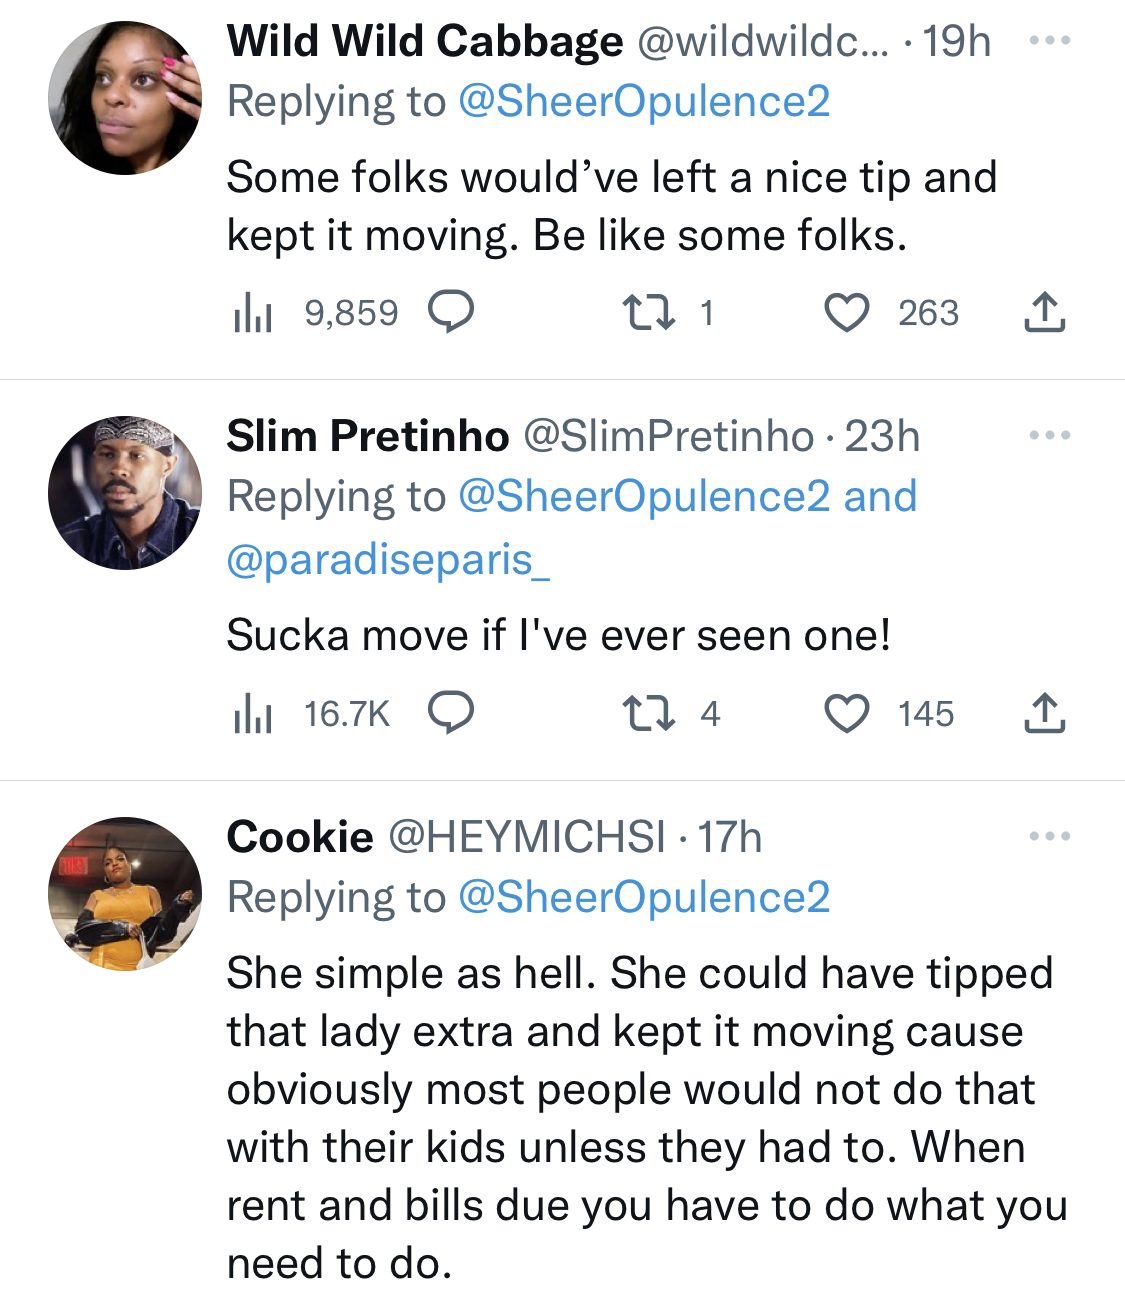Open Slim Pretinho's profile picture
Screen dimensions: 1125x1302
pos(125,493)
